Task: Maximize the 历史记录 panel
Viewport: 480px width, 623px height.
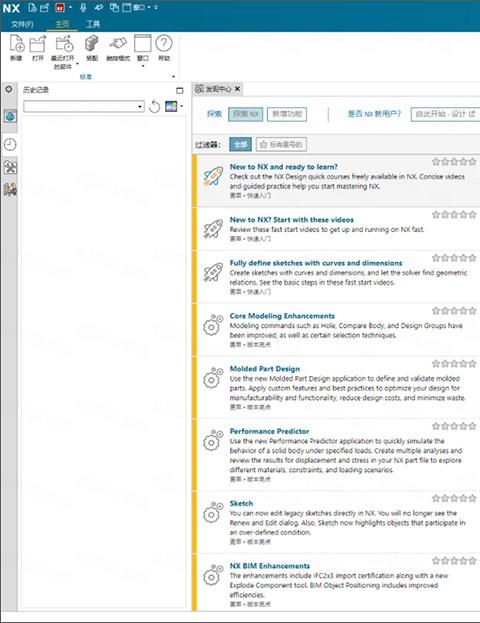Action: click(180, 90)
